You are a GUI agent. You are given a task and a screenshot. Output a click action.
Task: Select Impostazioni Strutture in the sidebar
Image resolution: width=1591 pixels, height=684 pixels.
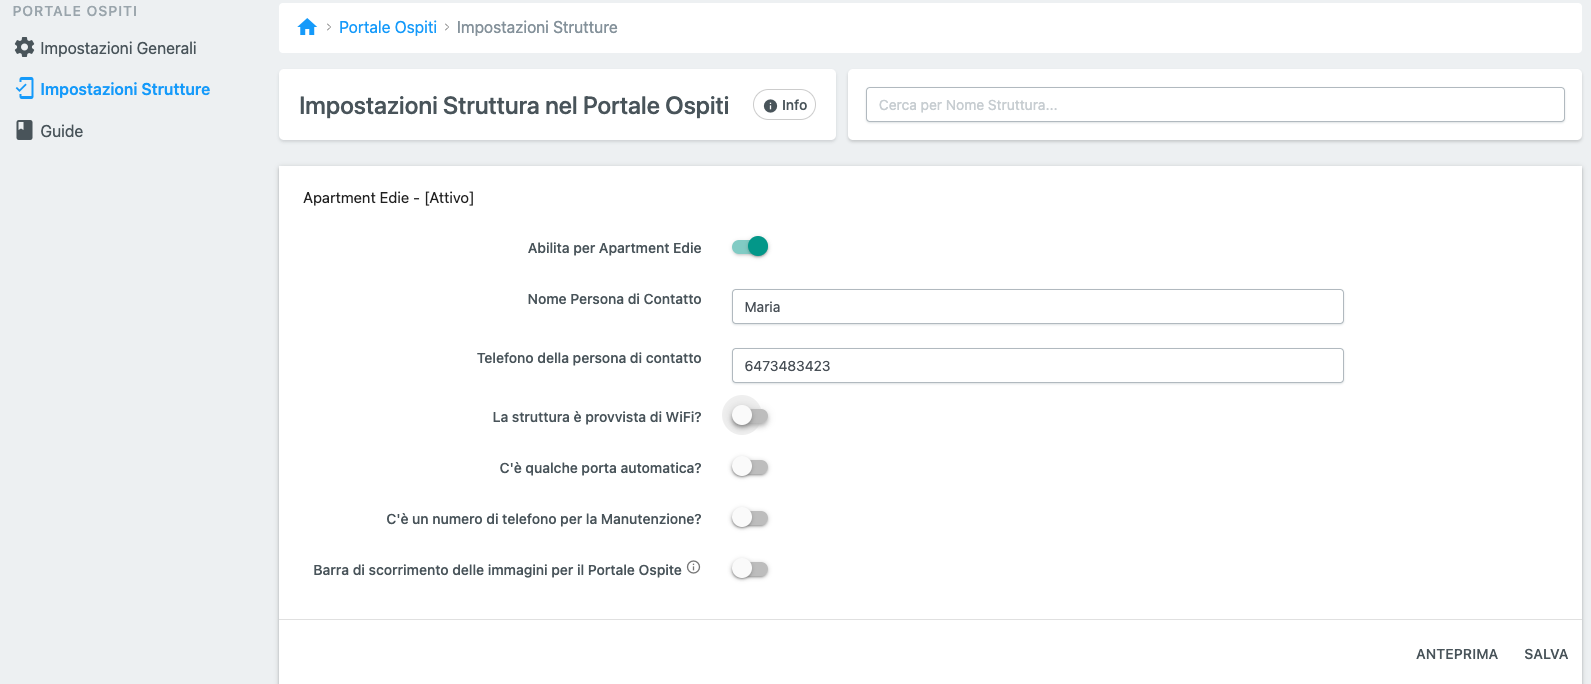125,89
